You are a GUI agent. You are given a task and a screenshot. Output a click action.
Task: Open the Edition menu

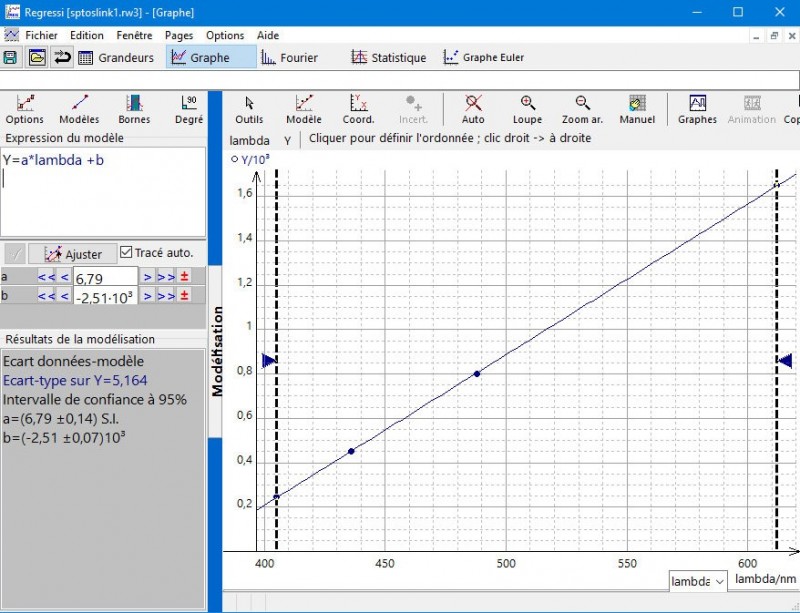pyautogui.click(x=87, y=35)
